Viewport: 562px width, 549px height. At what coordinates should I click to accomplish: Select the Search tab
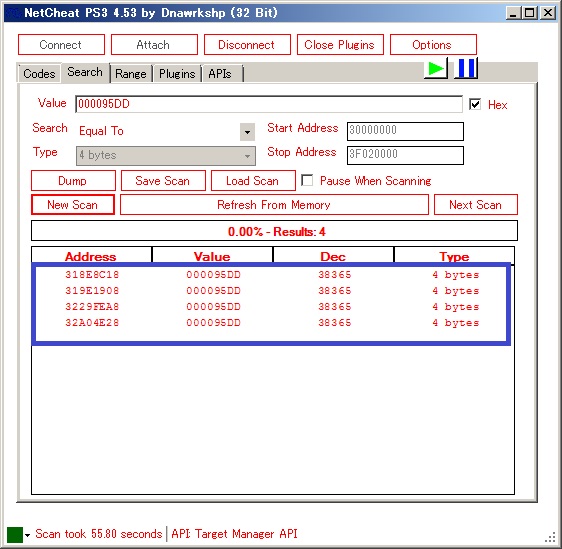(x=85, y=72)
